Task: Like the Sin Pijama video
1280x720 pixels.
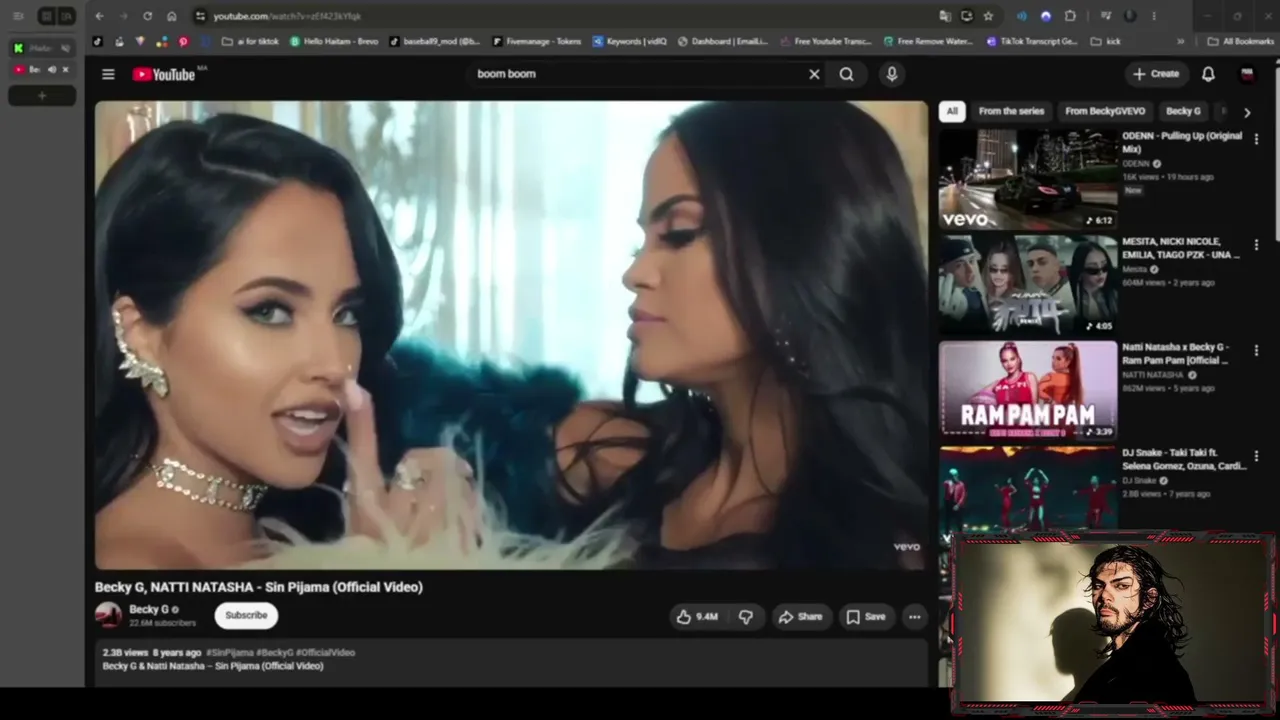Action: coord(697,617)
